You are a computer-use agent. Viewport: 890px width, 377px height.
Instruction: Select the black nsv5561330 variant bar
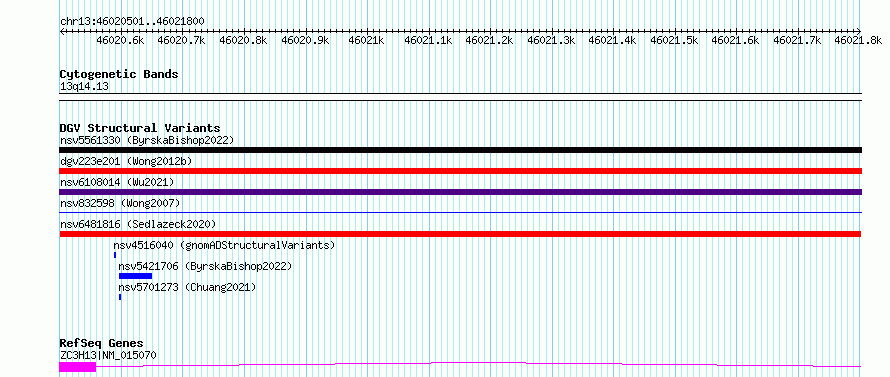coord(460,150)
